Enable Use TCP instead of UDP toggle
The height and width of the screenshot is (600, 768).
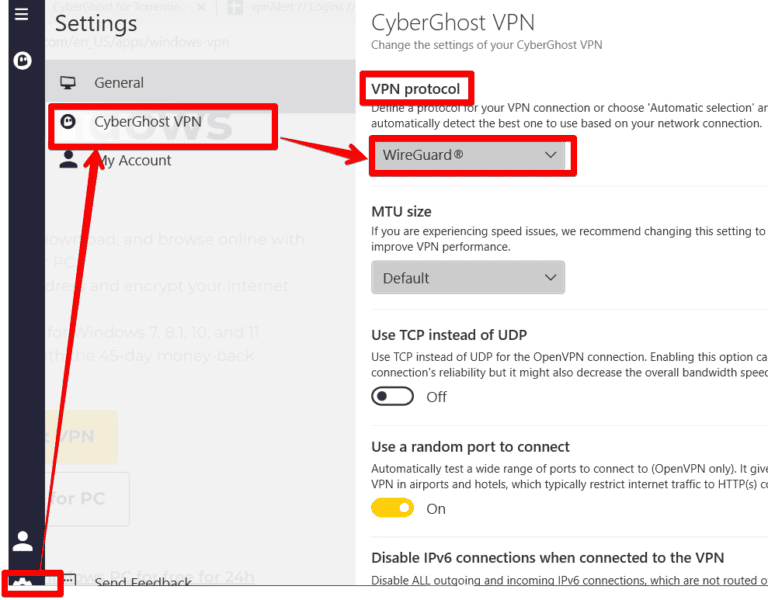point(392,396)
